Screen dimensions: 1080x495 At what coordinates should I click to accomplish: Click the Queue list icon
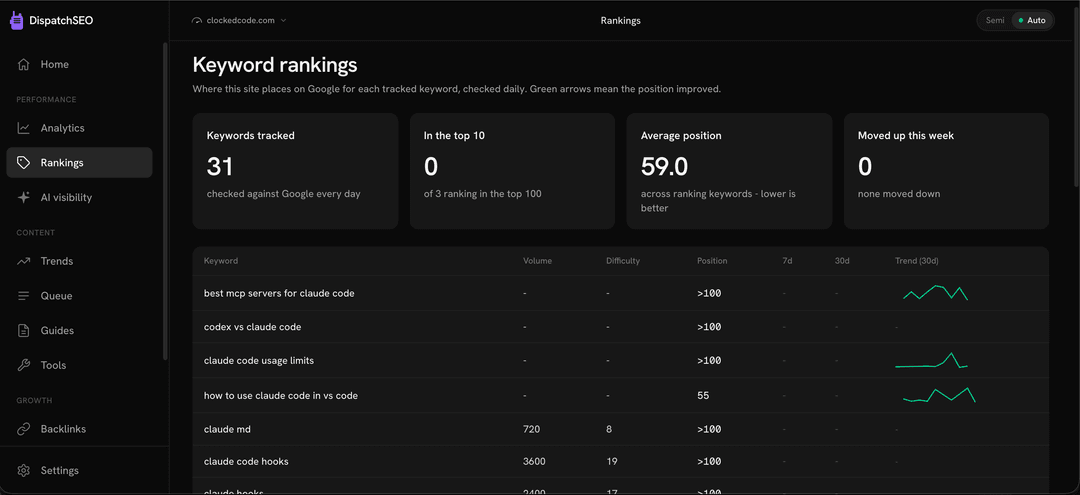(x=23, y=296)
